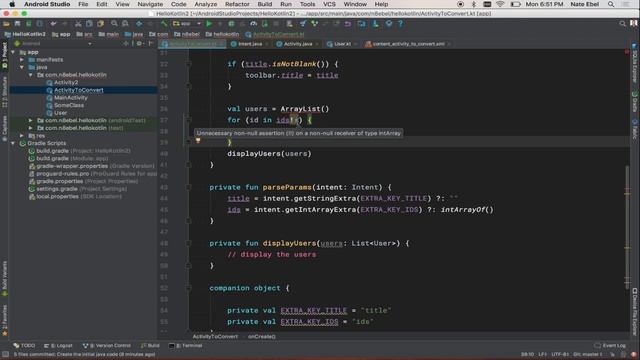Toggle fold marker at displayUsers function declaration
Viewport: 640px width, 360px height.
pos(189,243)
